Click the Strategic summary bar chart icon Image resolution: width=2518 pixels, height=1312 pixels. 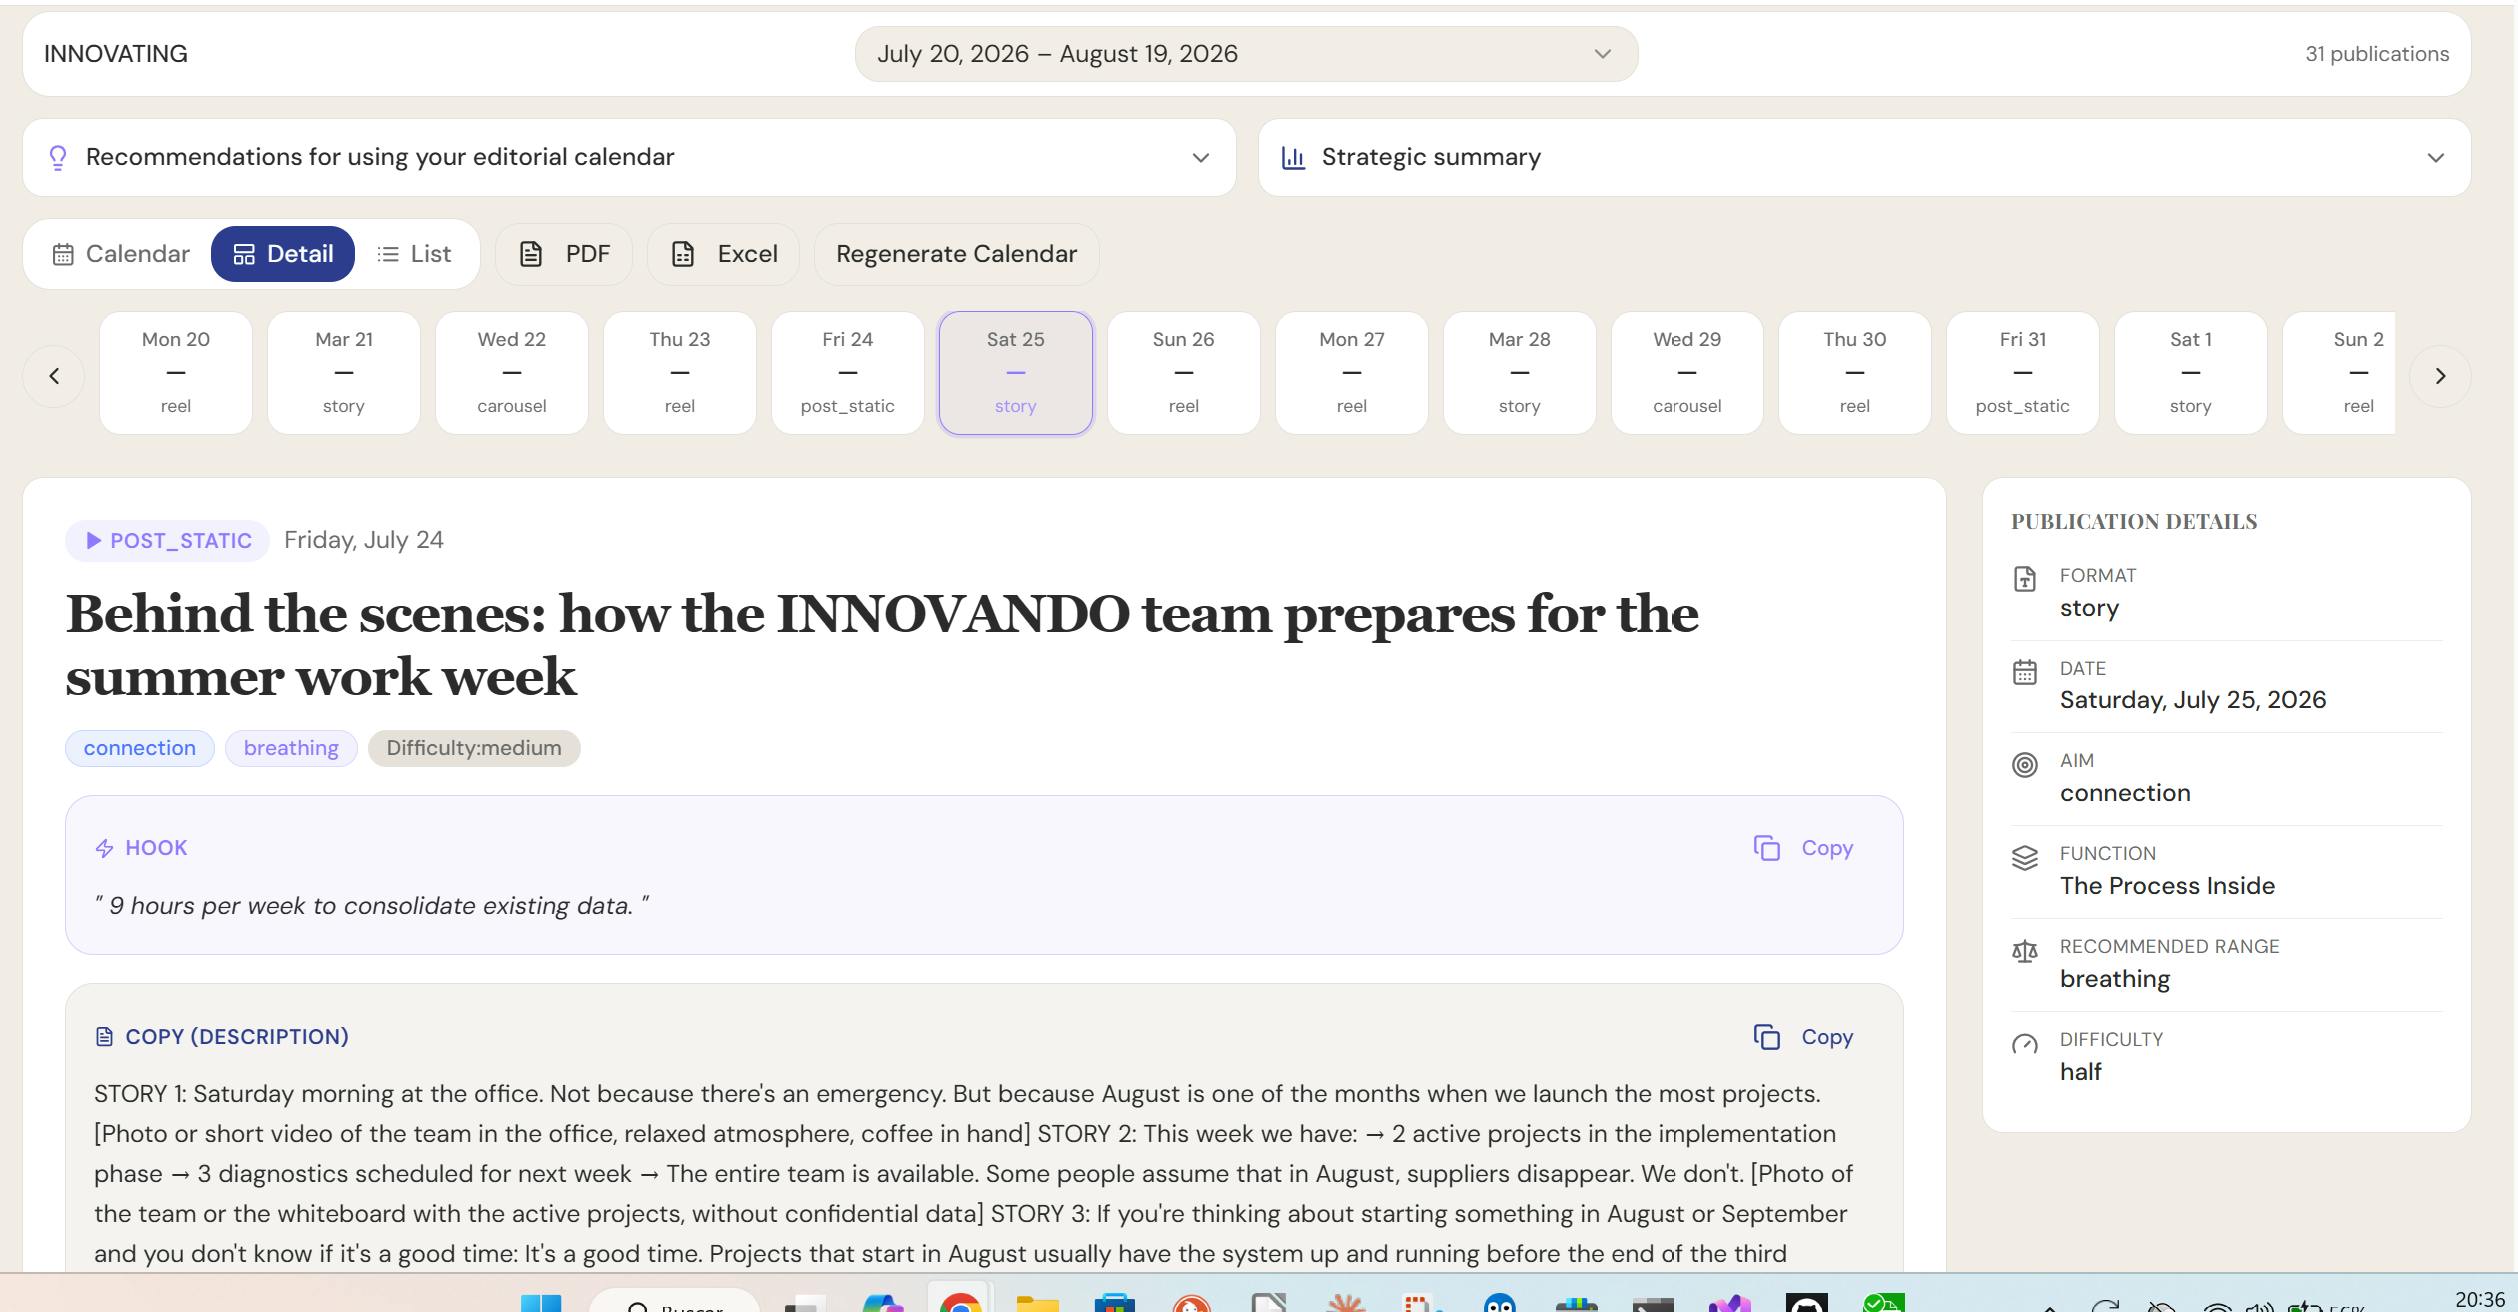click(x=1293, y=158)
